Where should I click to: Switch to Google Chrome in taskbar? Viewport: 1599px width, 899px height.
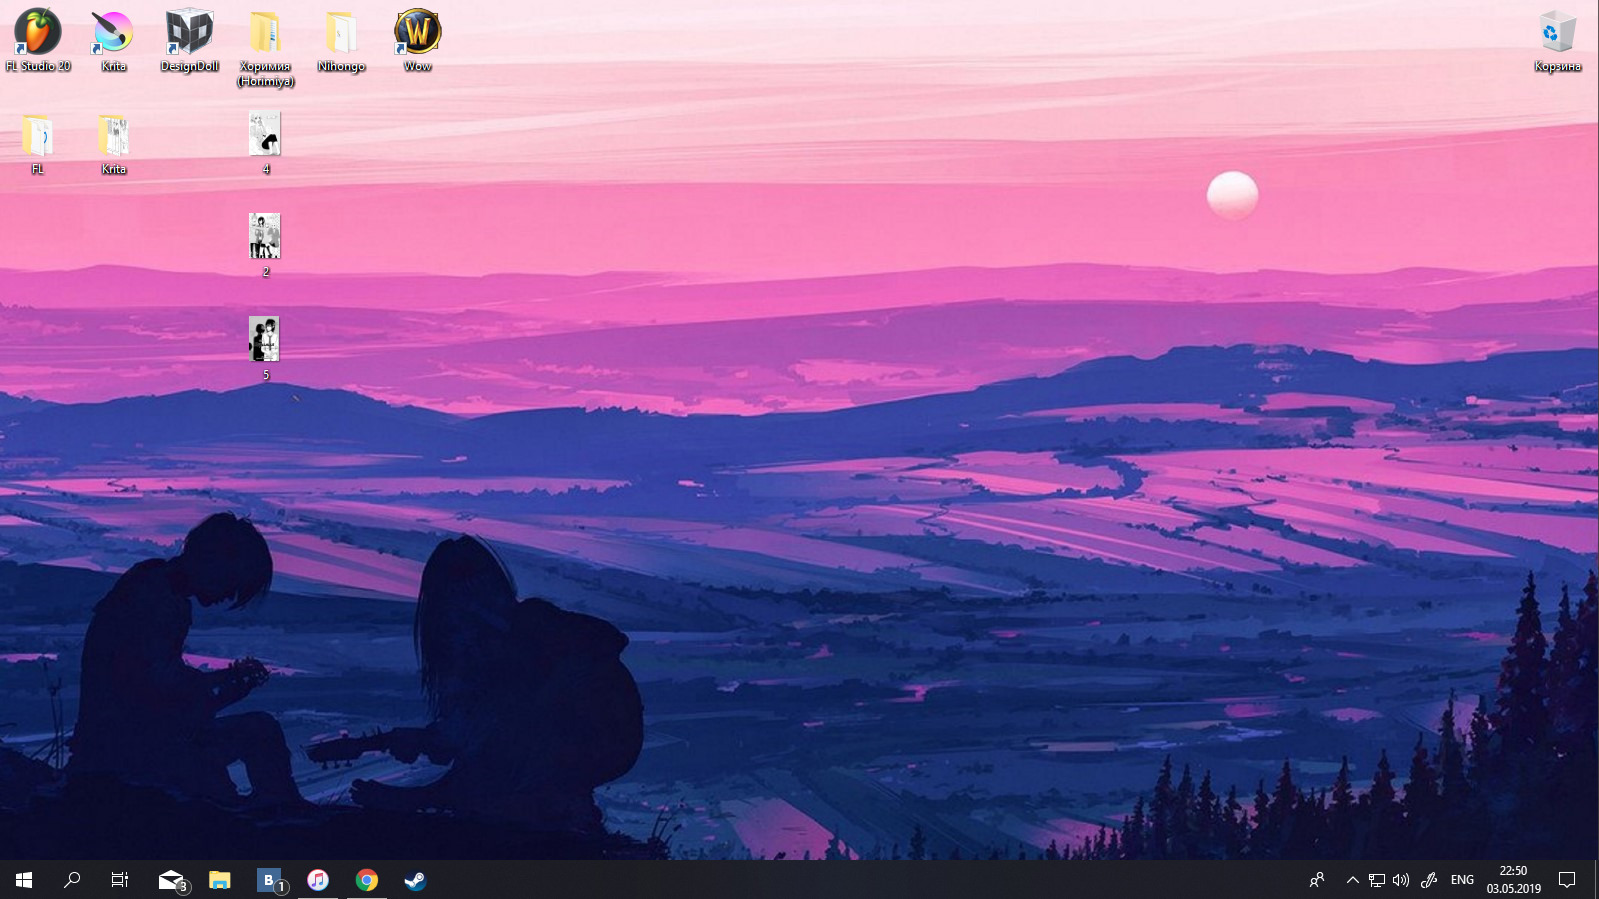click(367, 880)
